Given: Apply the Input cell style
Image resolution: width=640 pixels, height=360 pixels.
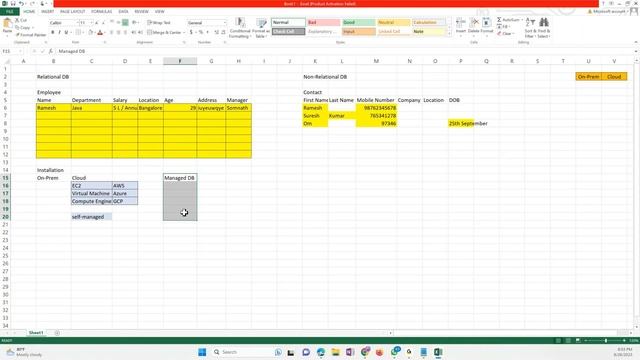Looking at the screenshot, I should point(358,31).
